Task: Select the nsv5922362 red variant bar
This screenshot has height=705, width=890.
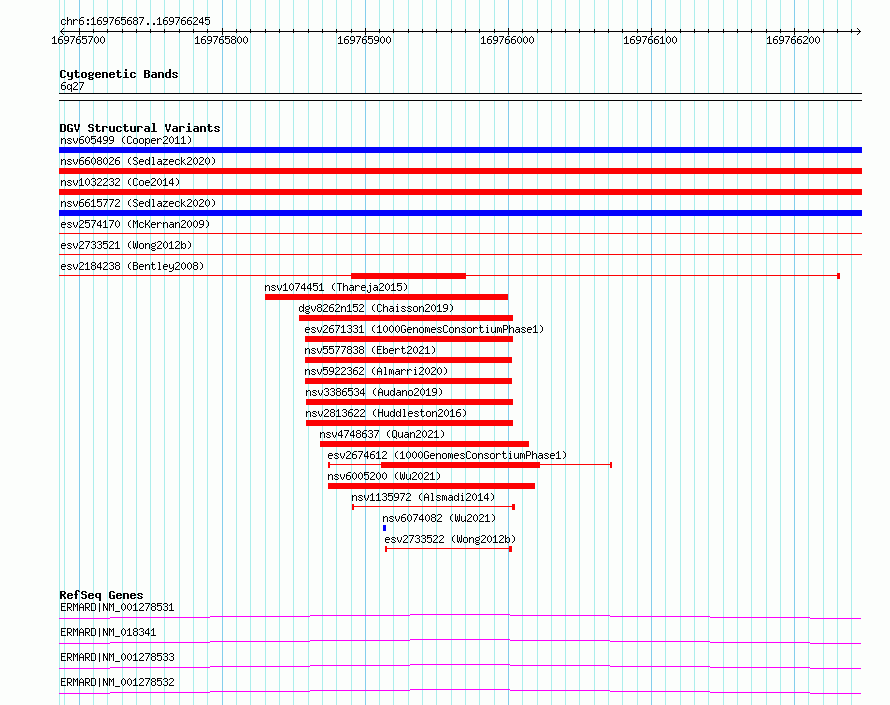Action: click(x=408, y=381)
